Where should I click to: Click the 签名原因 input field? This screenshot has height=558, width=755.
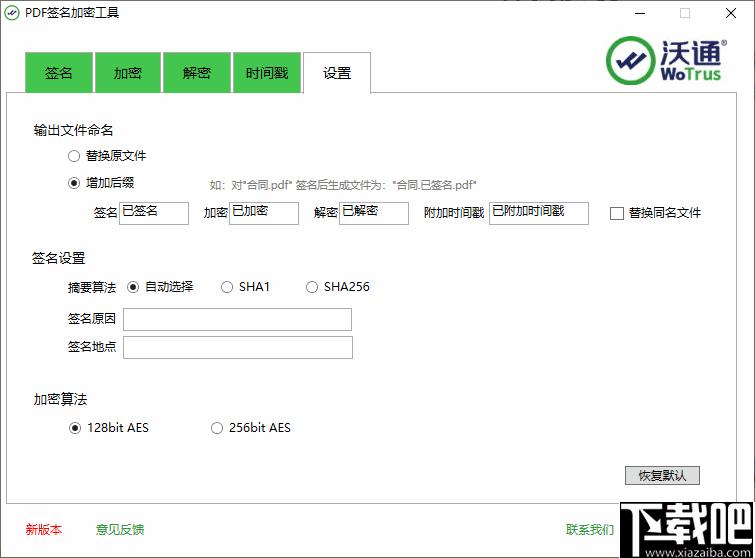click(237, 319)
